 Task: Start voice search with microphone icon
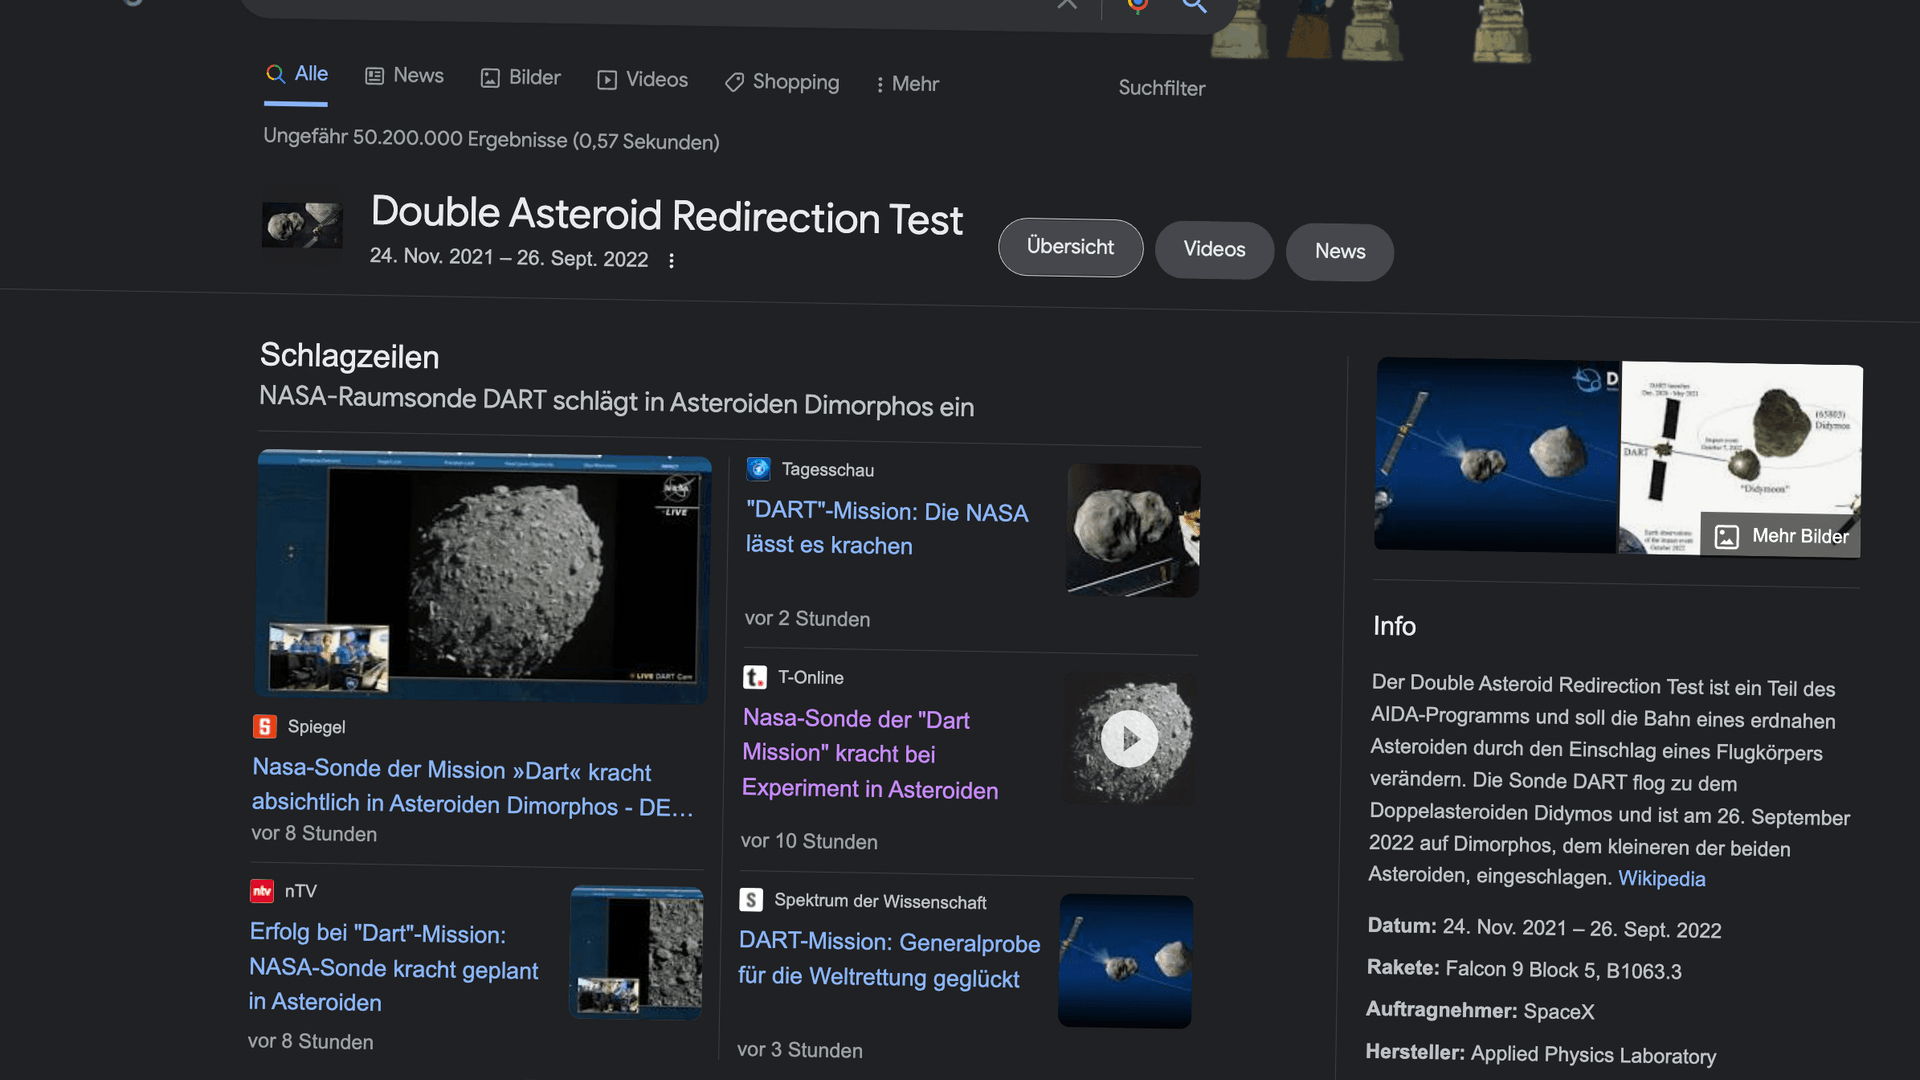pyautogui.click(x=1137, y=5)
